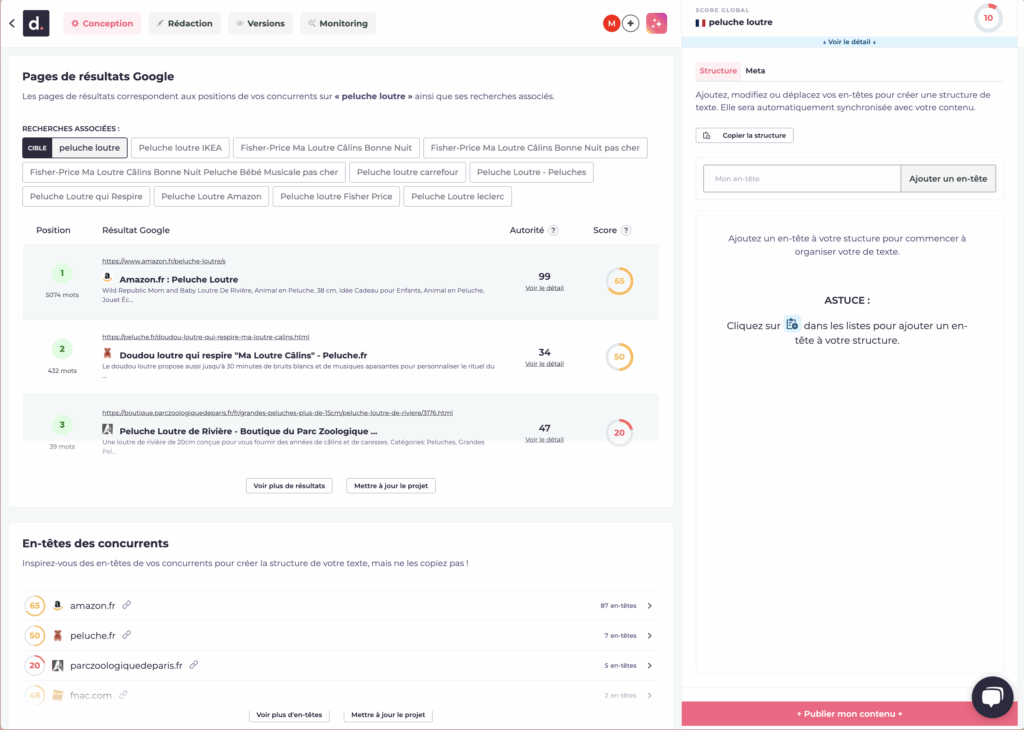Viewport: 1024px width, 730px height.
Task: Click the "Mon en-tête" input field
Action: [802, 178]
